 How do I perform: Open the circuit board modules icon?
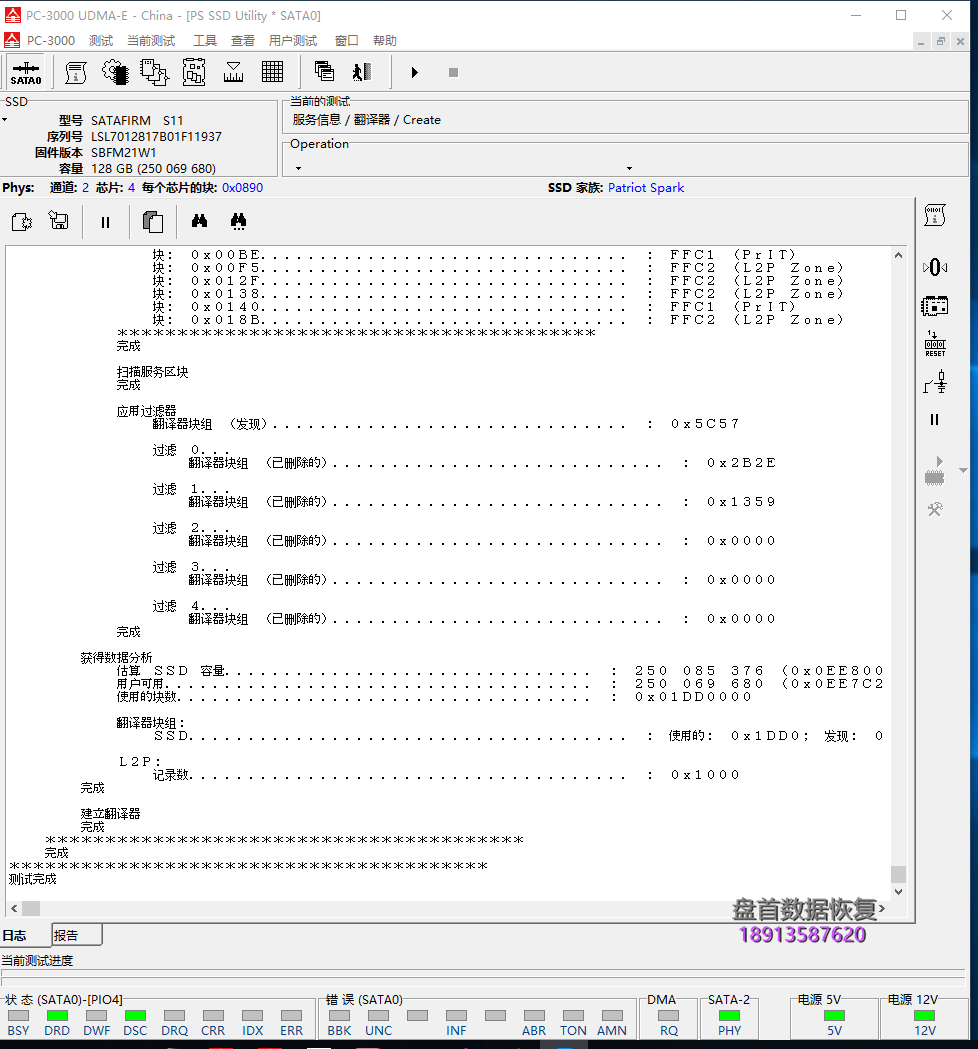(x=194, y=72)
